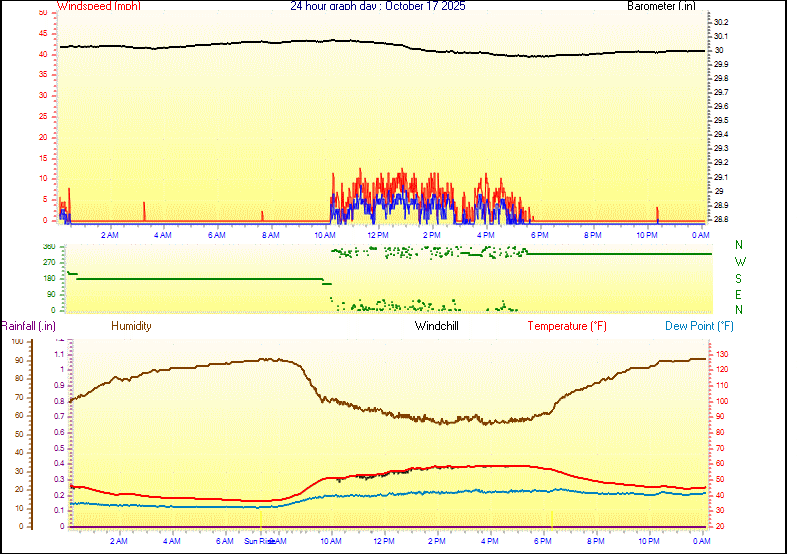Click the S compass direction letter
The width and height of the screenshot is (798, 554).
[739, 278]
